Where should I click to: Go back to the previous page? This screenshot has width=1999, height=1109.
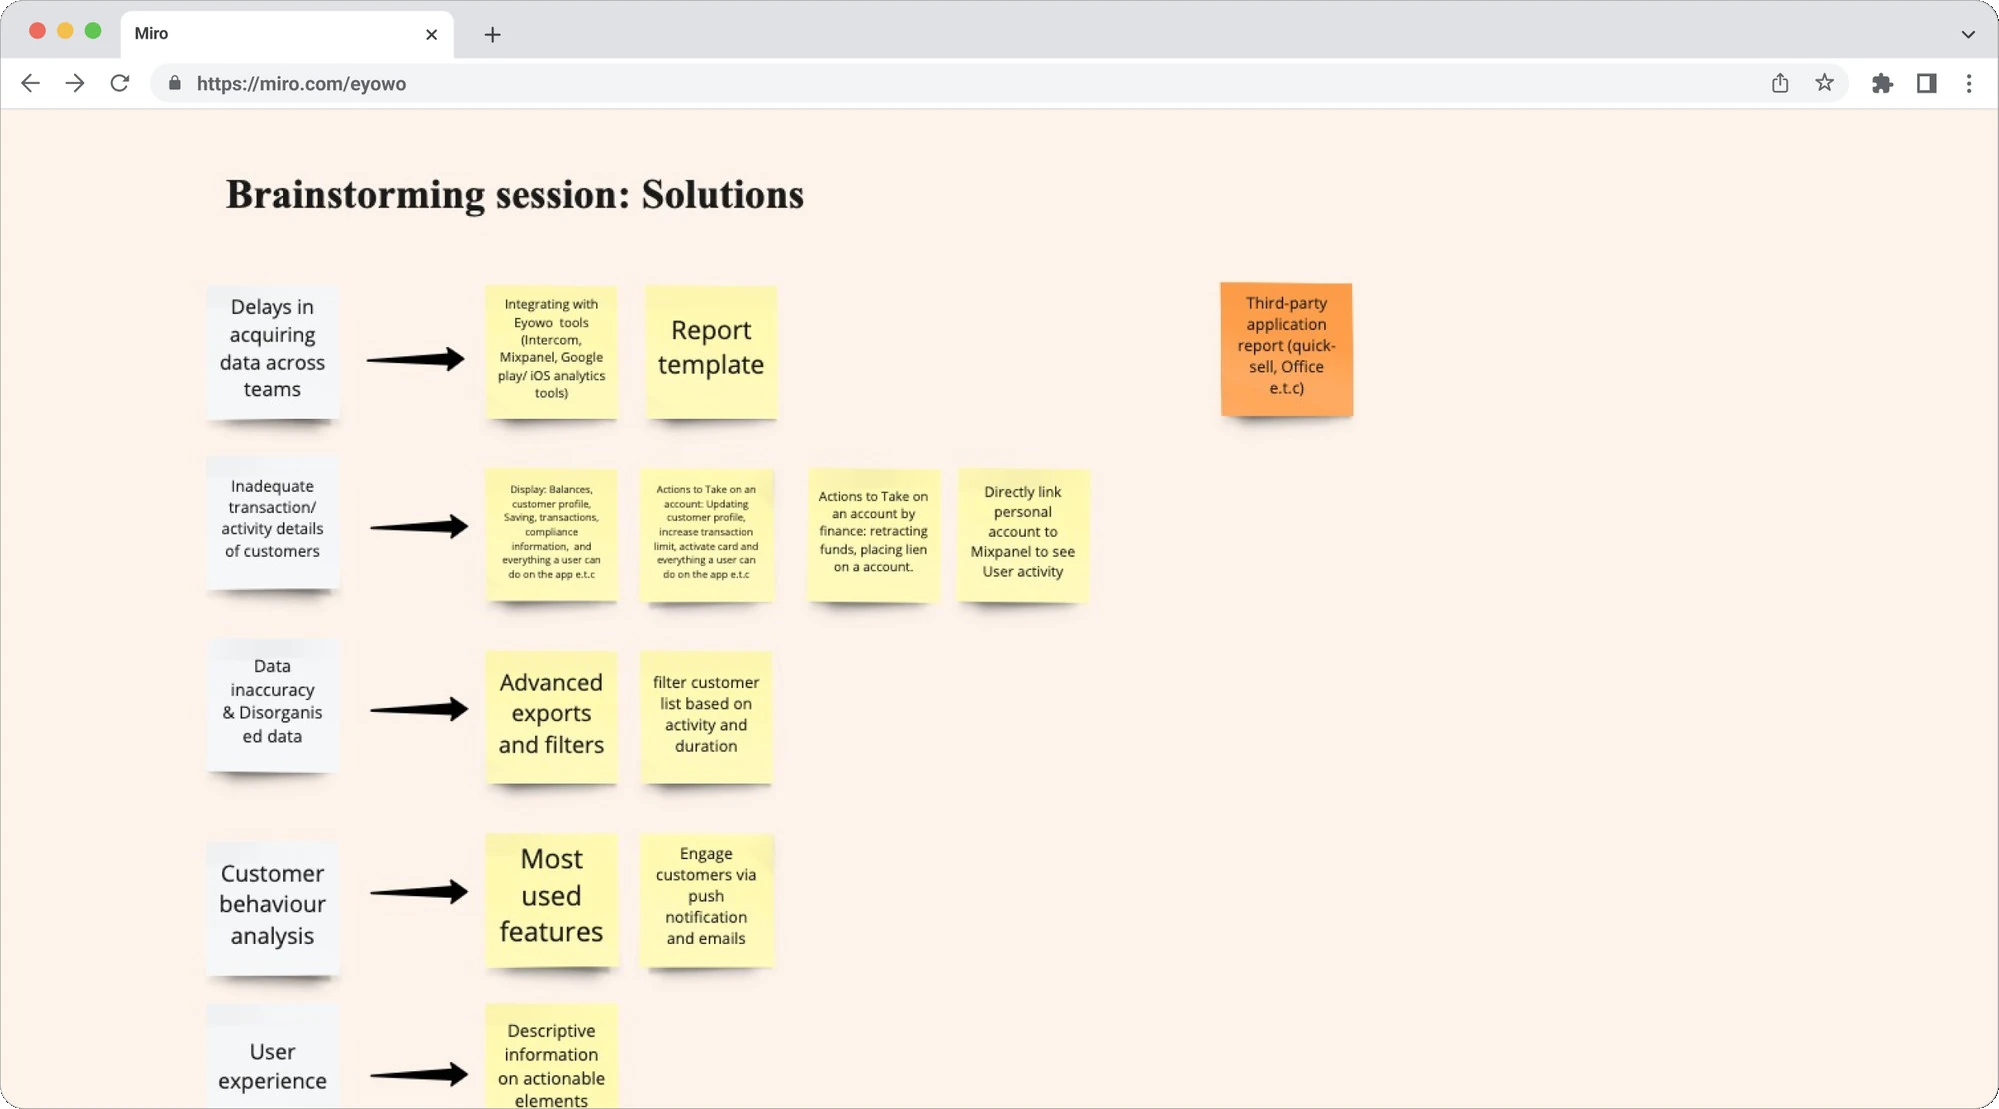(31, 84)
